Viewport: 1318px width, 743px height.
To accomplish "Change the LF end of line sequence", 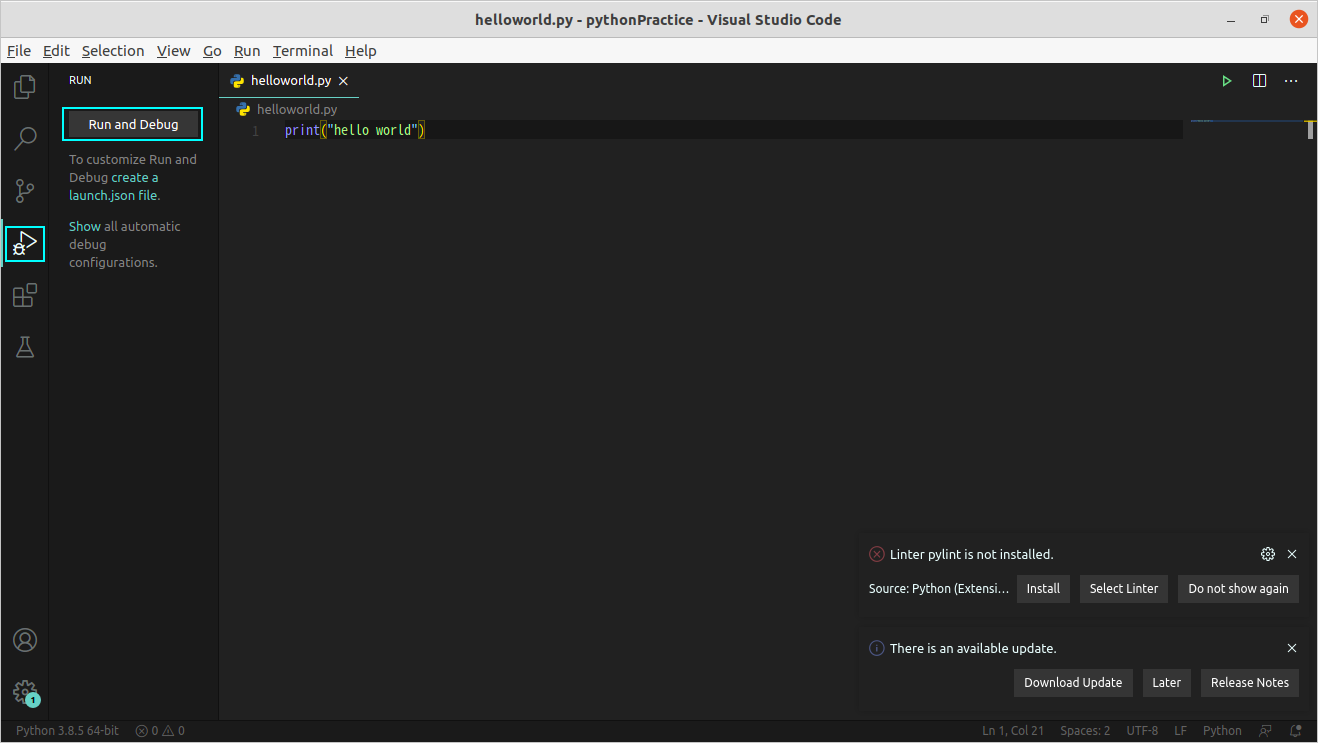I will click(1181, 731).
